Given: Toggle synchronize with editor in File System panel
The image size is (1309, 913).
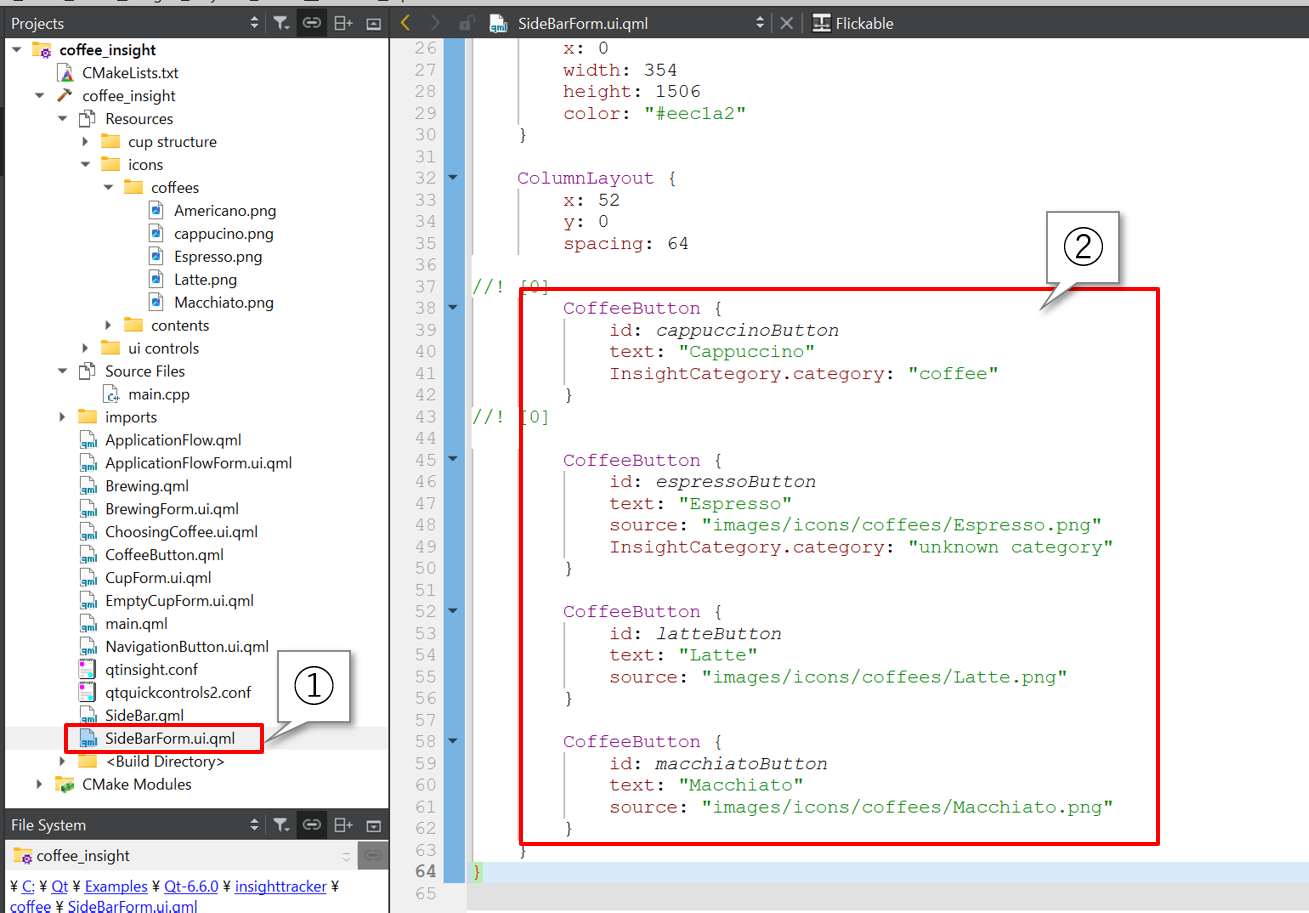Looking at the screenshot, I should coord(312,825).
